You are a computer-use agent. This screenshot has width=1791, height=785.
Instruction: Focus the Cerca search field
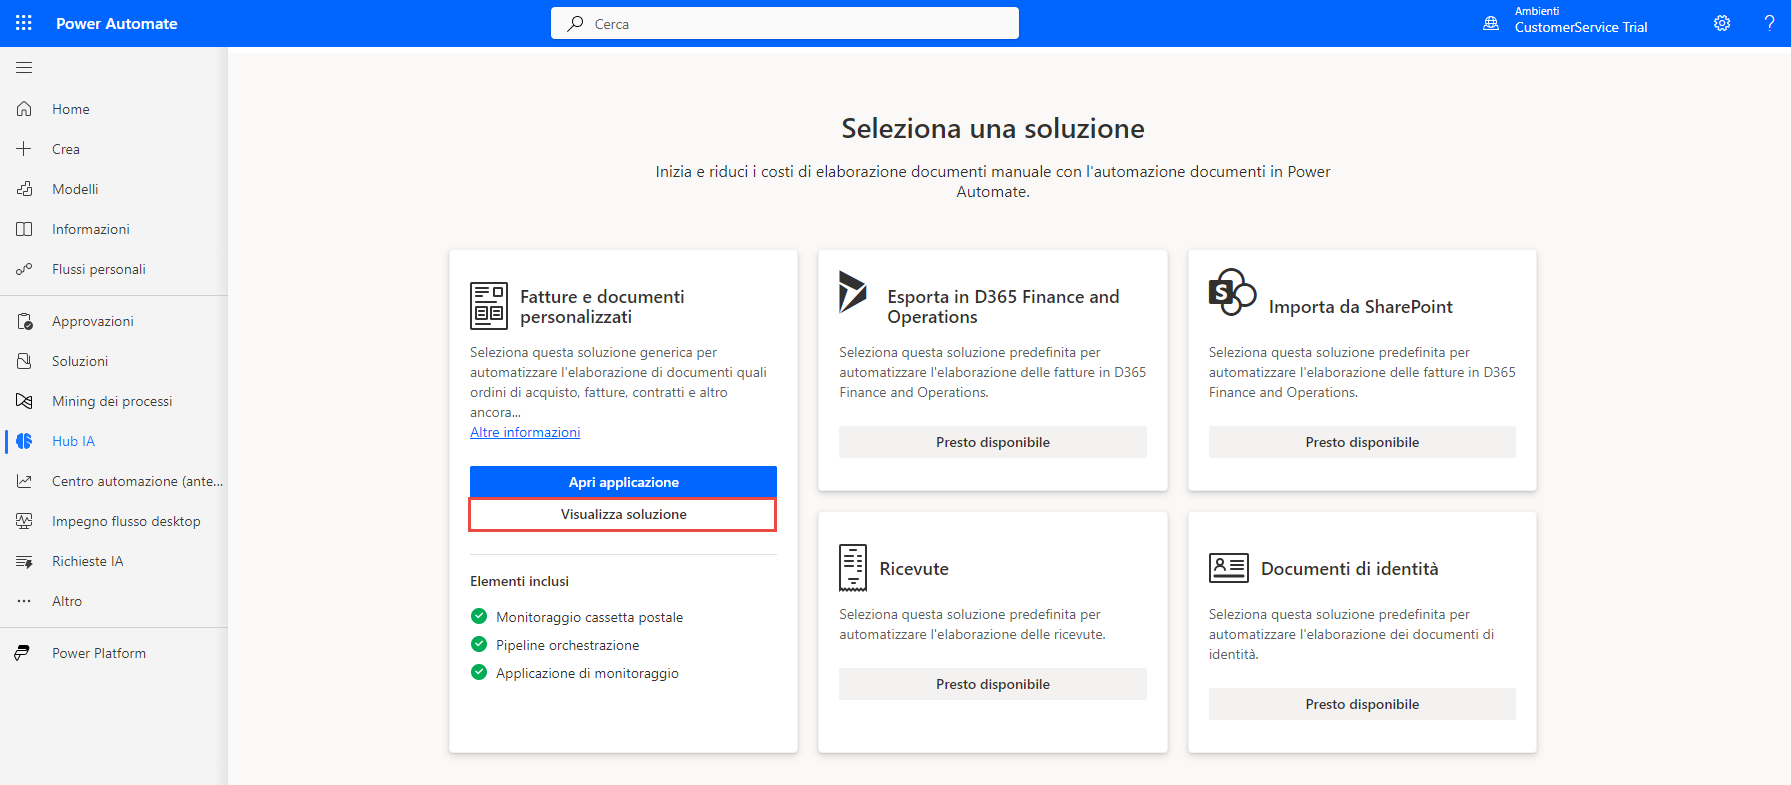pyautogui.click(x=785, y=23)
